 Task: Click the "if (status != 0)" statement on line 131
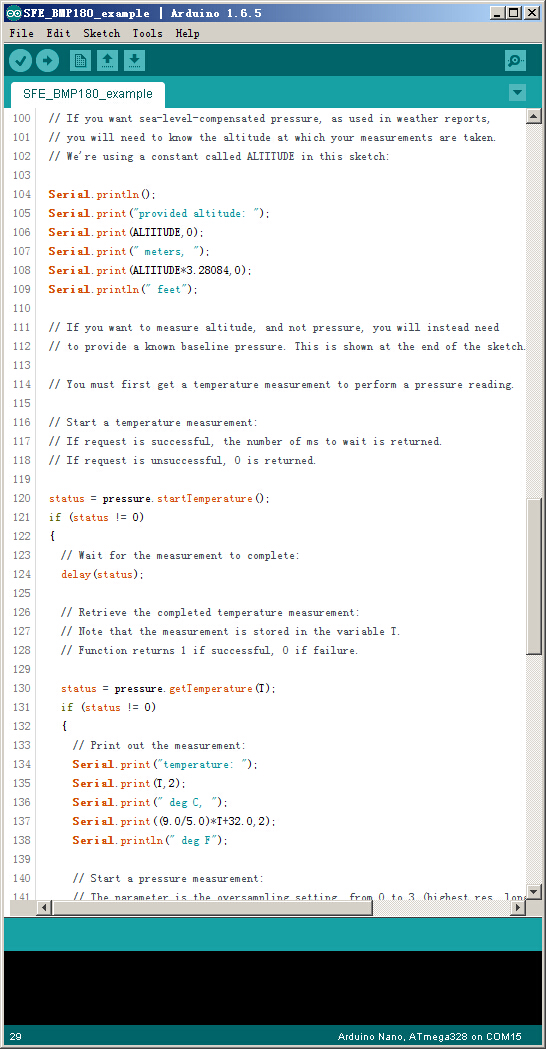point(108,707)
